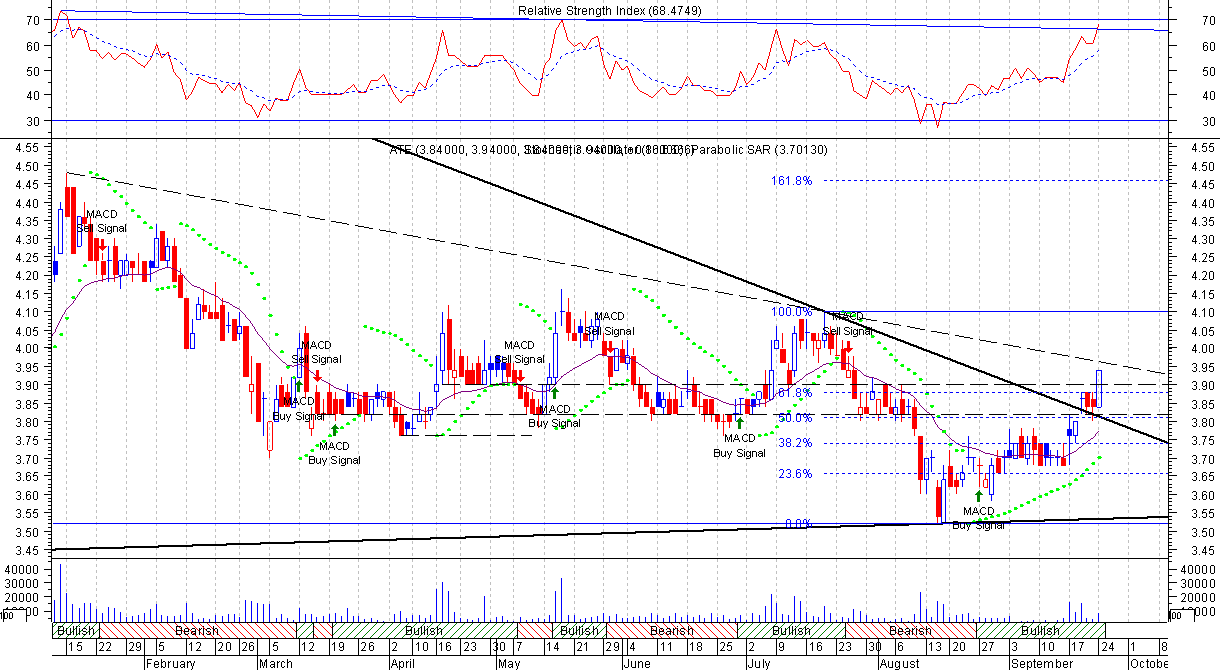The width and height of the screenshot is (1220, 670).
Task: Click the 30 value on left RSI axis
Action: click(32, 121)
